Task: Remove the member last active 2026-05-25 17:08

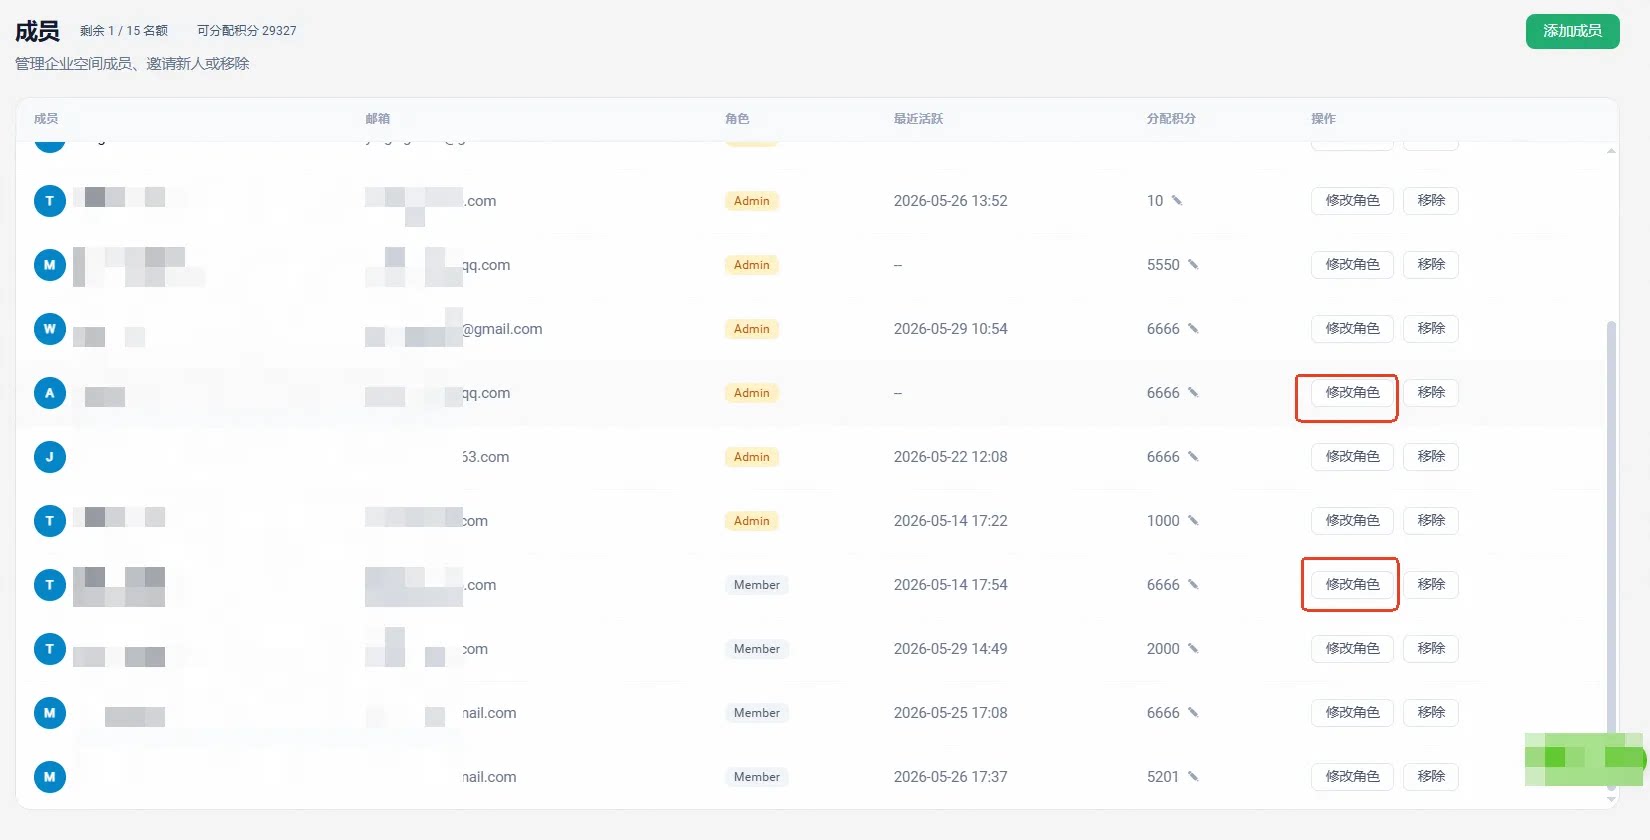Action: (x=1431, y=712)
